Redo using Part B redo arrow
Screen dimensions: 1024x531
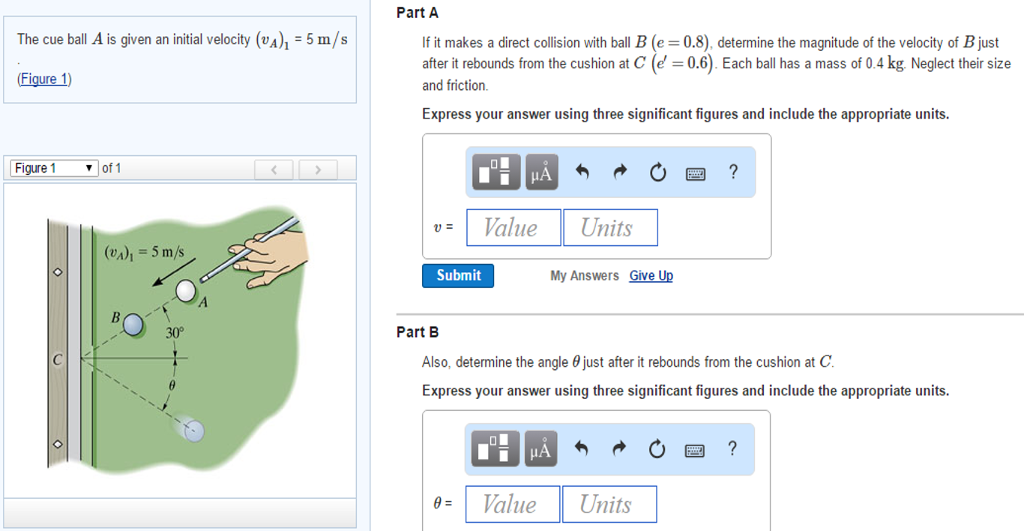coord(619,450)
